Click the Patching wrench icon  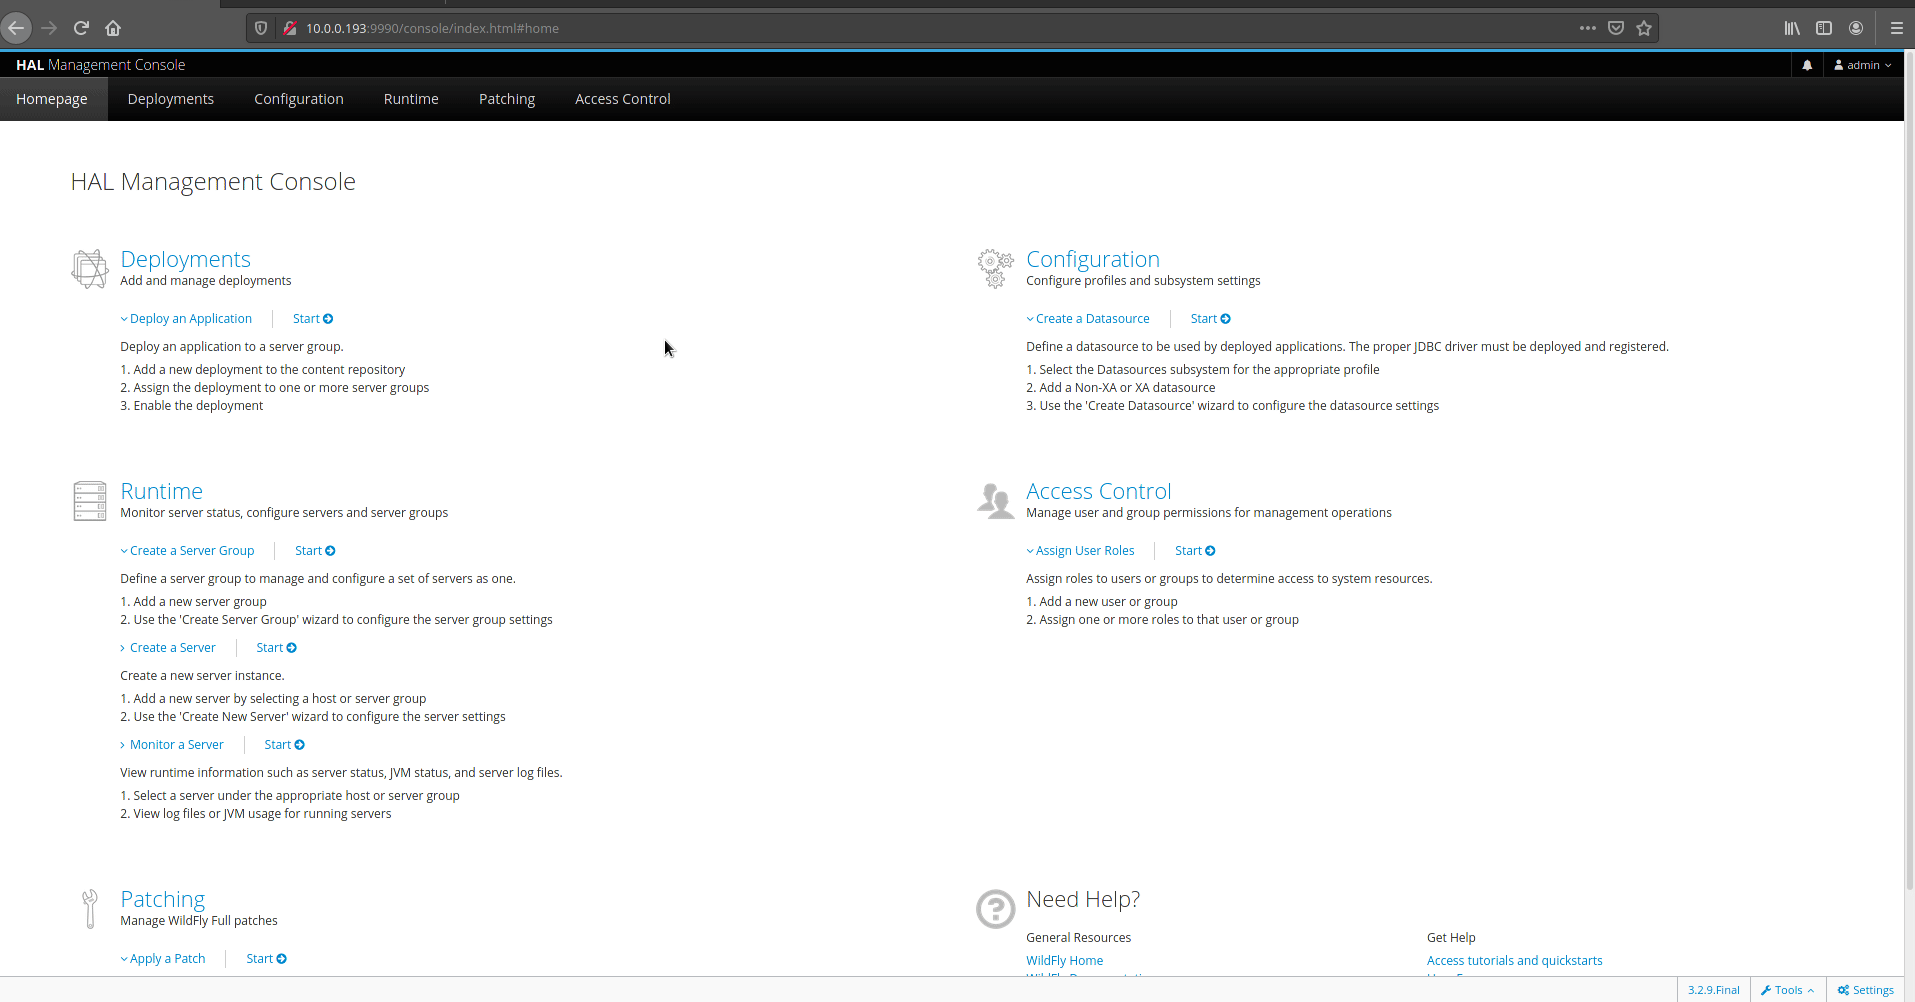tap(90, 909)
